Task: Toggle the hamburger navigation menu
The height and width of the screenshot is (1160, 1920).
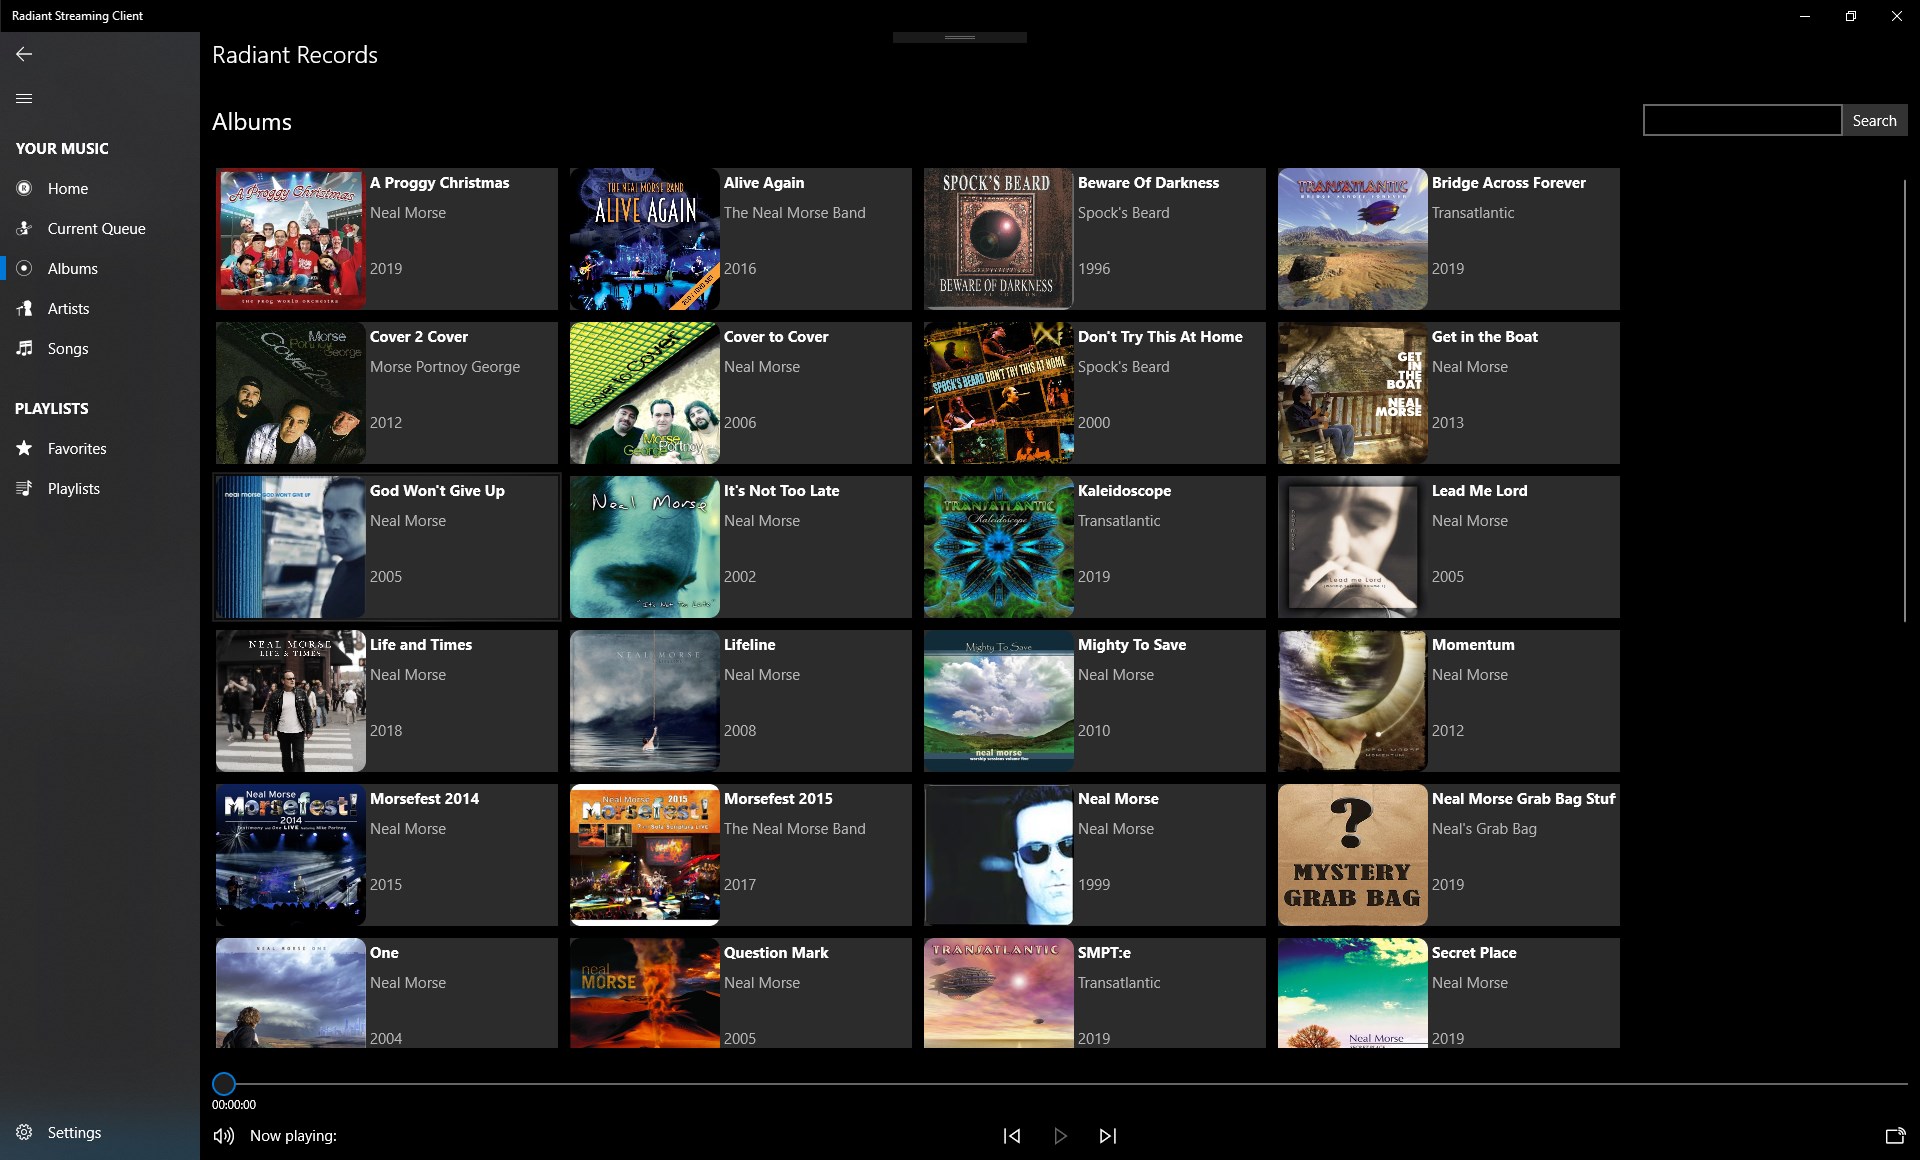Action: [x=24, y=98]
